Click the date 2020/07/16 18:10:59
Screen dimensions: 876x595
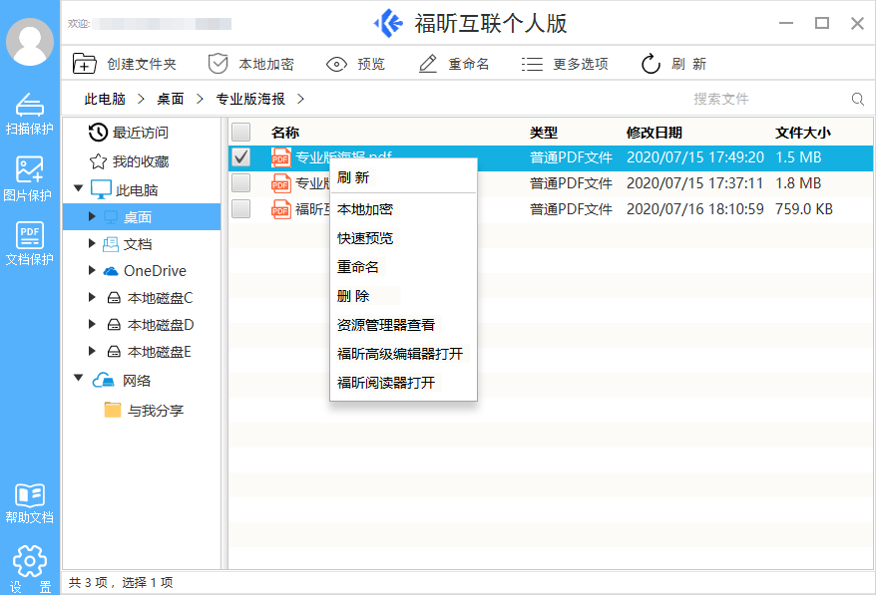695,209
